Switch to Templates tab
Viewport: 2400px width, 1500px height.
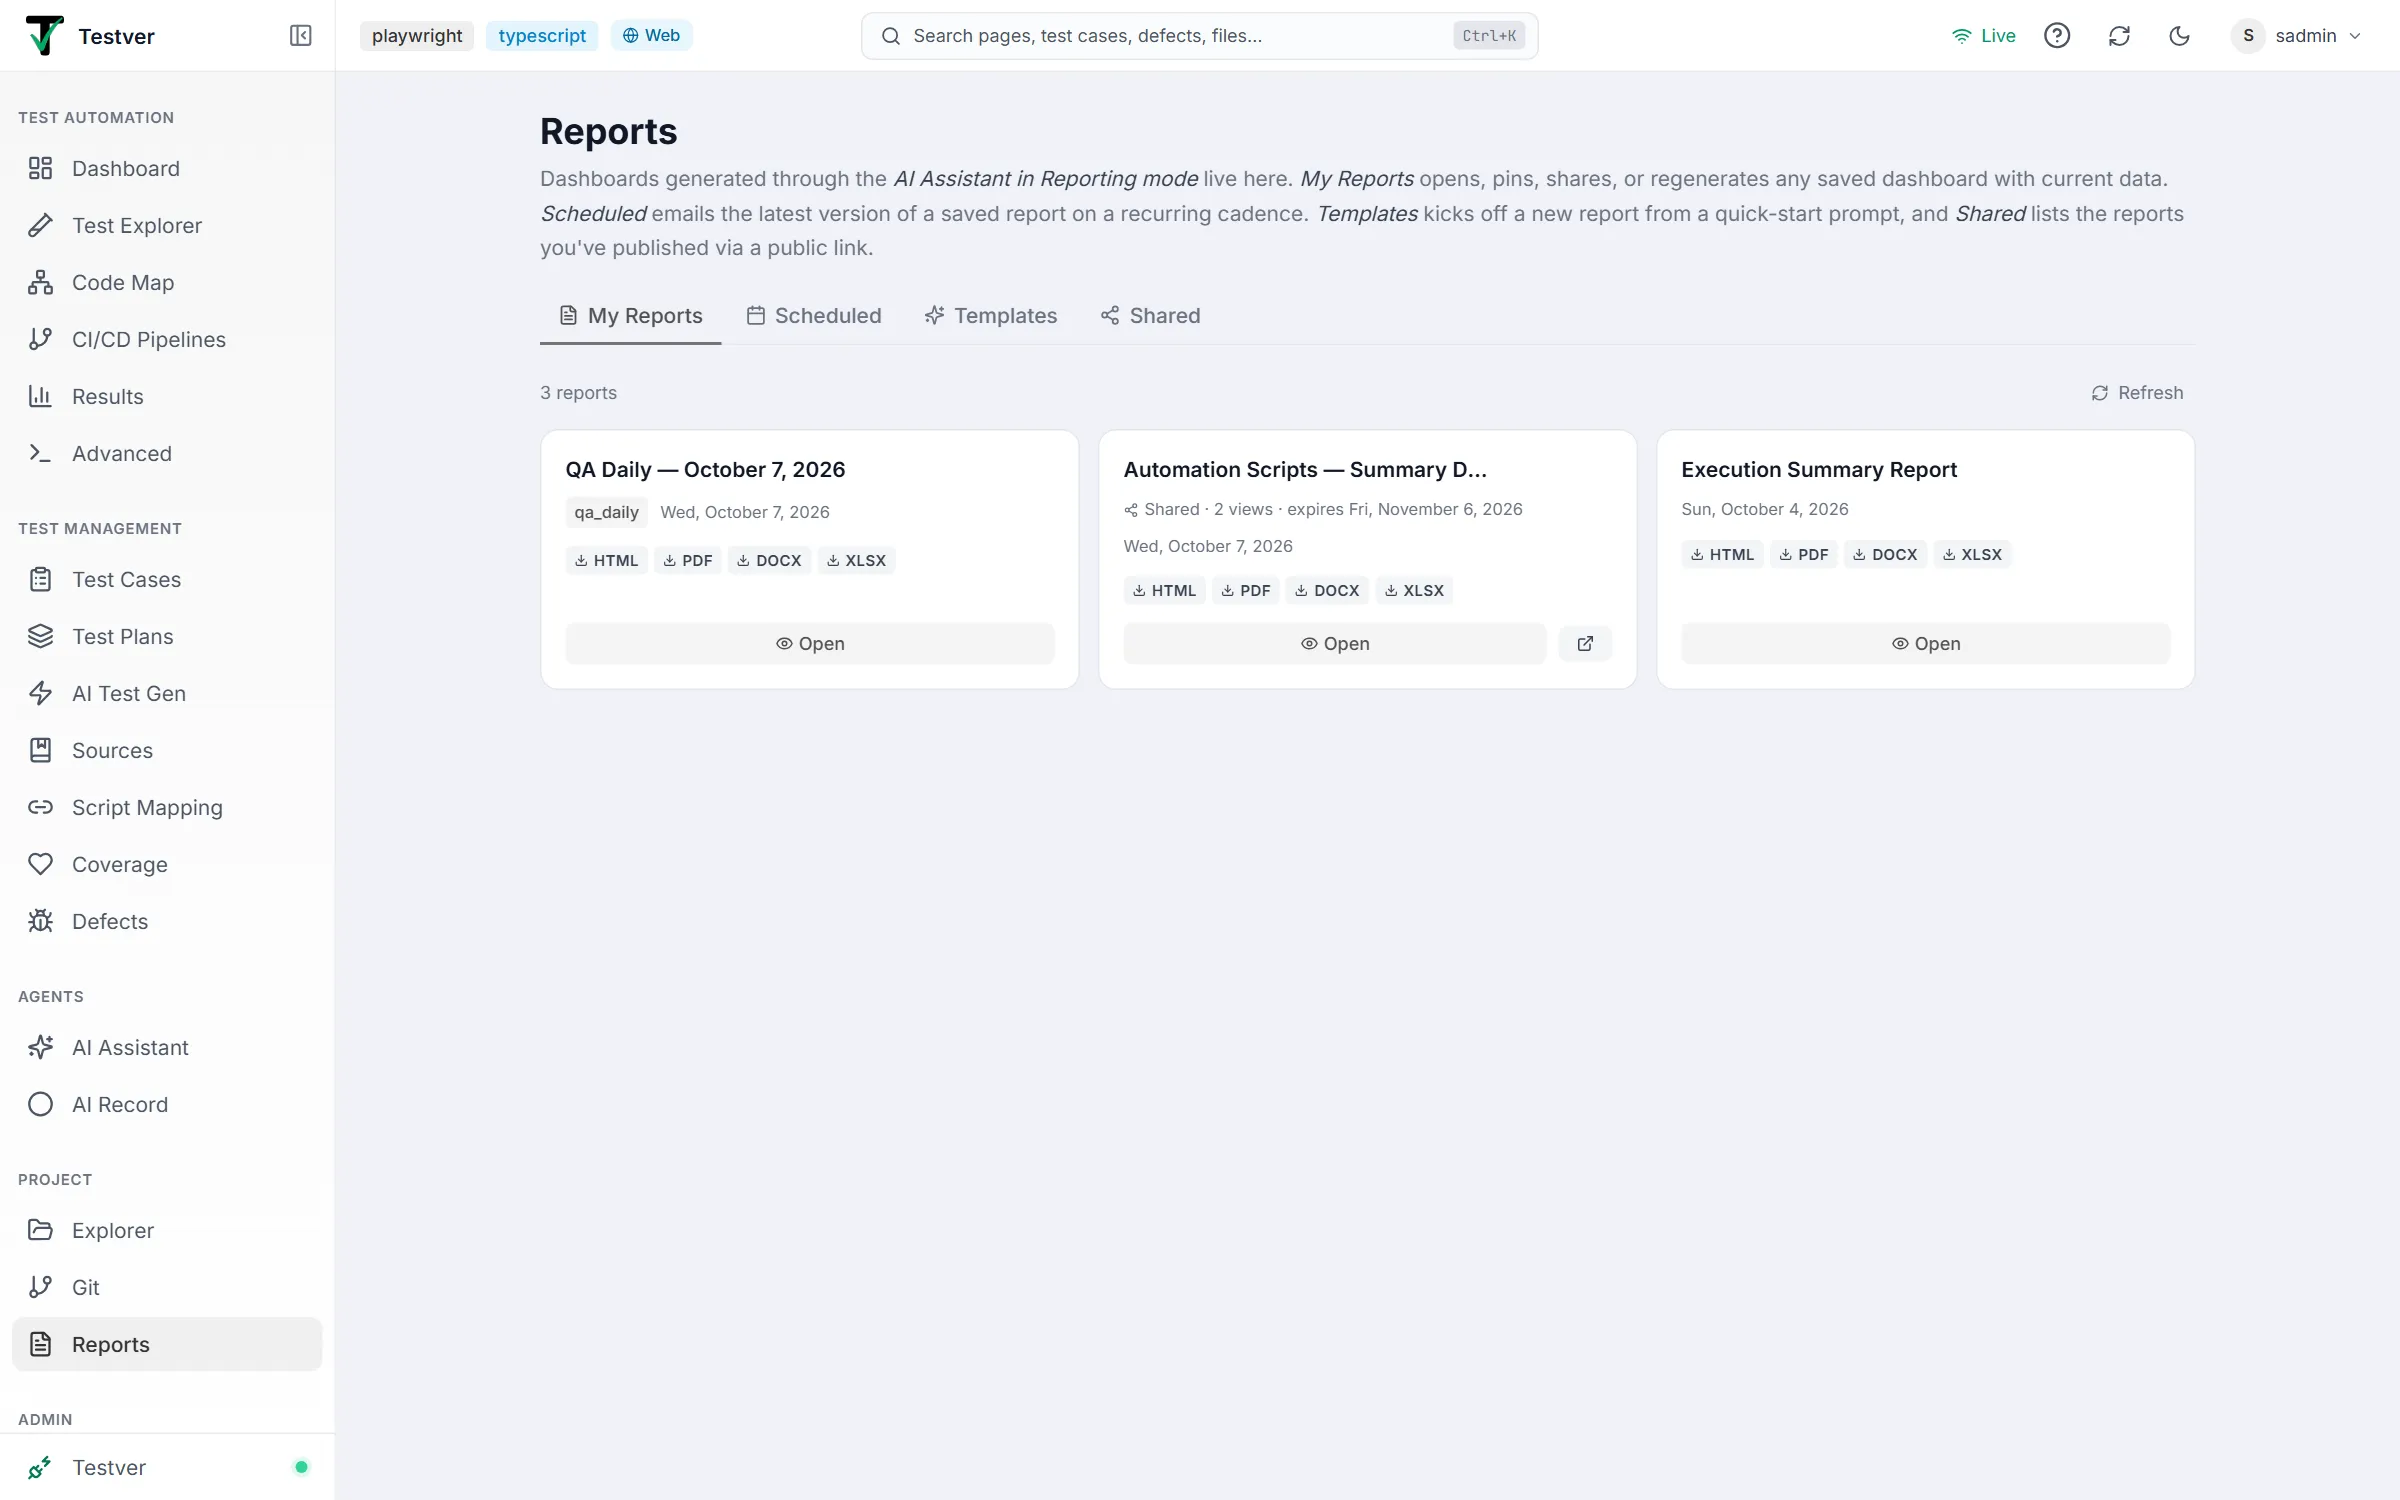[990, 316]
